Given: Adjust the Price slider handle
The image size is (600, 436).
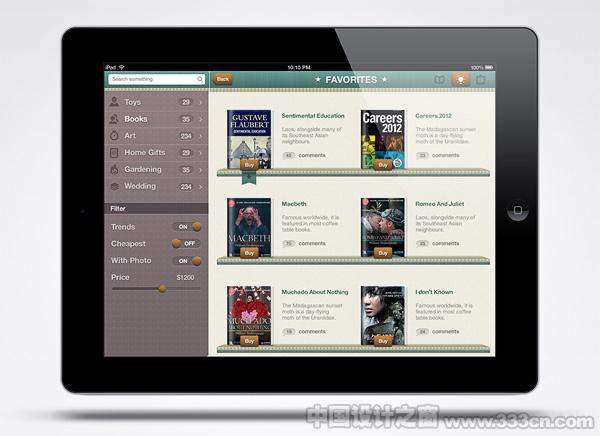Looking at the screenshot, I should [163, 289].
